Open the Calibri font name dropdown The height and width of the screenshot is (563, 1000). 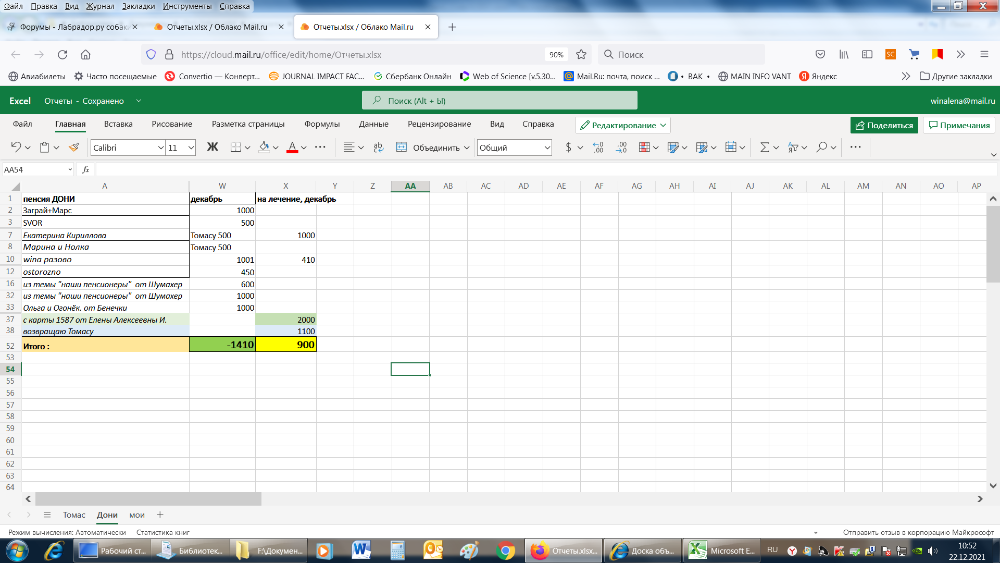(127, 147)
